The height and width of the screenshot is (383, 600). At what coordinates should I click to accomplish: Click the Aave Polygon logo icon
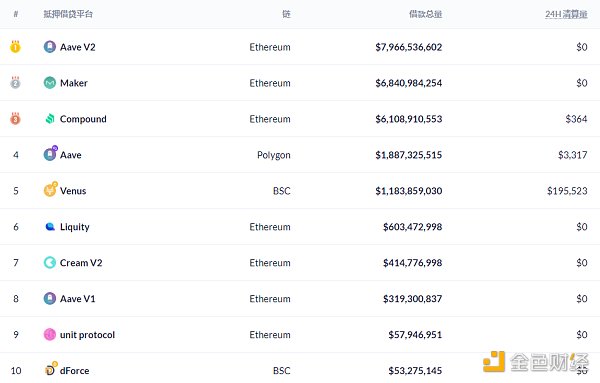(x=51, y=154)
